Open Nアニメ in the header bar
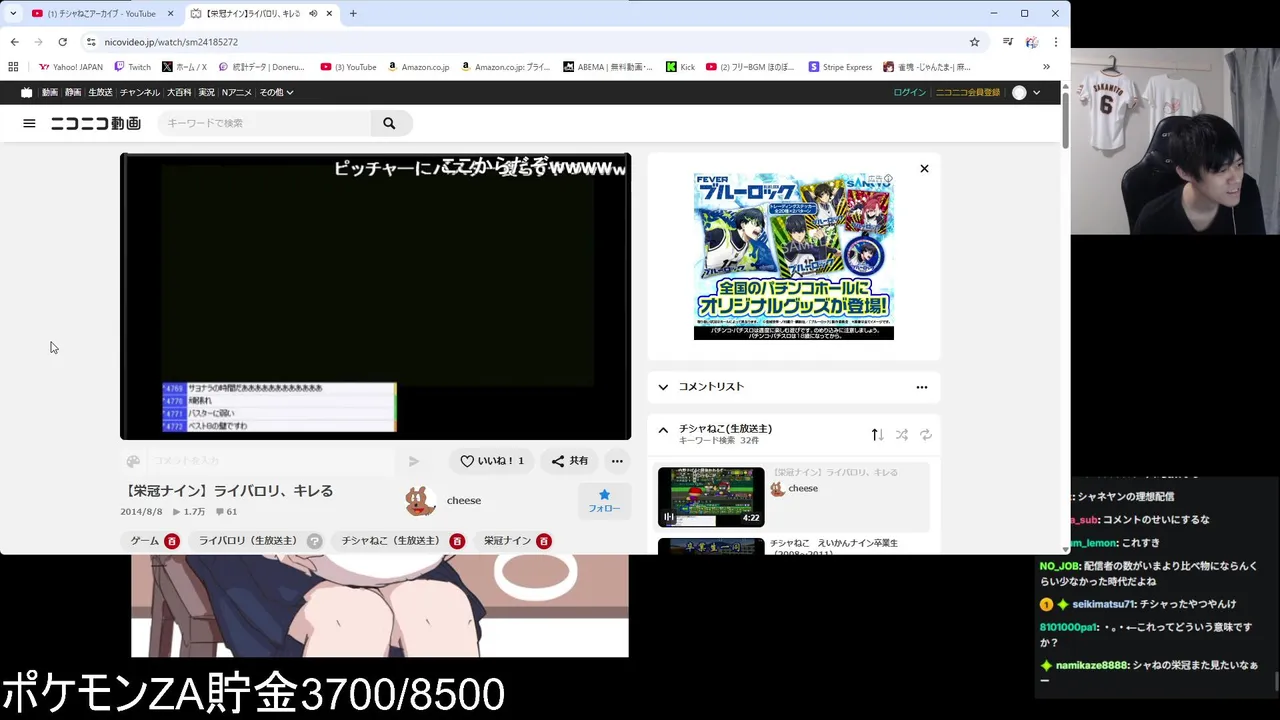 pyautogui.click(x=238, y=92)
